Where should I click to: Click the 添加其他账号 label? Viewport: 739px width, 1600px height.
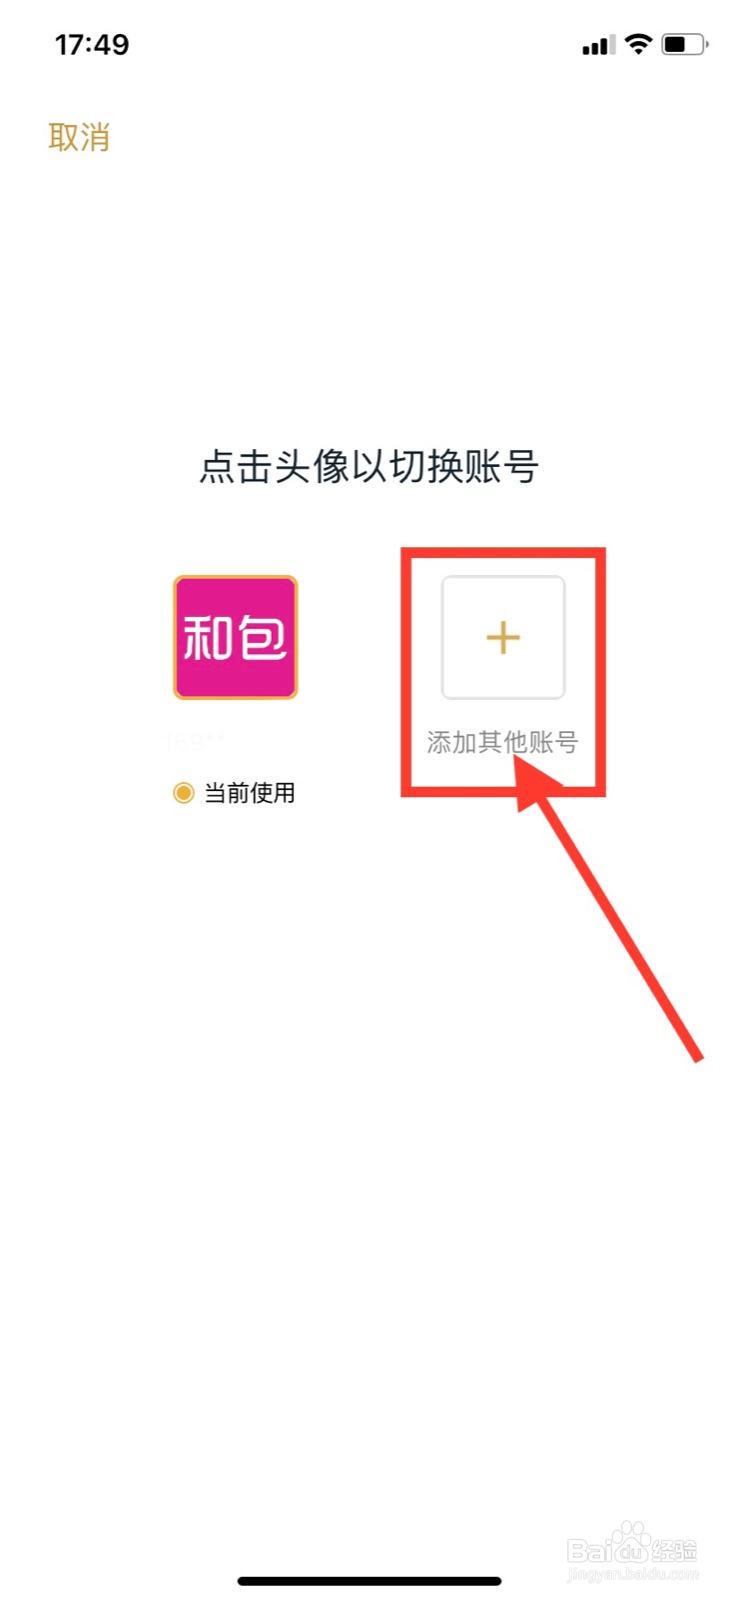tap(503, 742)
